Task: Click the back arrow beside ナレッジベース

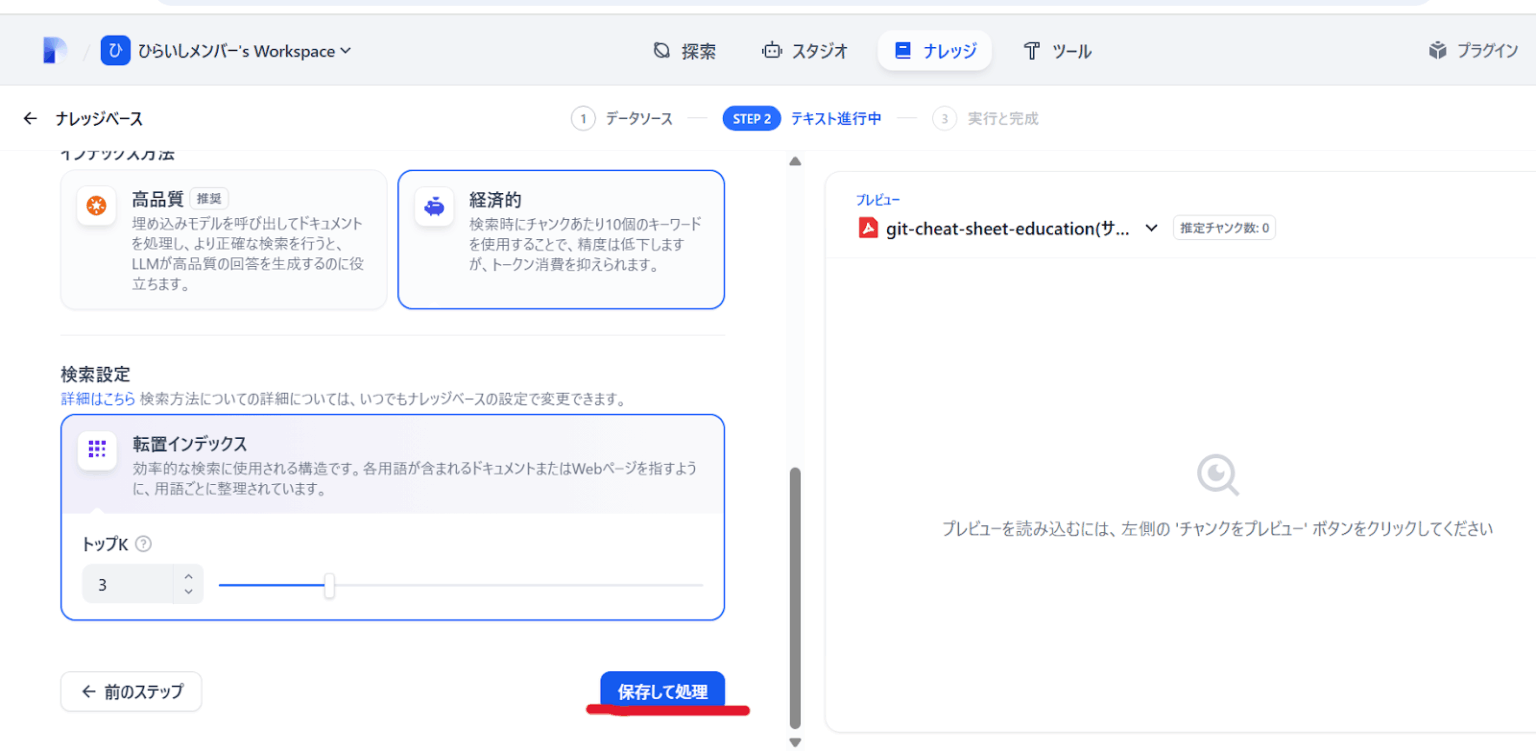Action: (30, 117)
